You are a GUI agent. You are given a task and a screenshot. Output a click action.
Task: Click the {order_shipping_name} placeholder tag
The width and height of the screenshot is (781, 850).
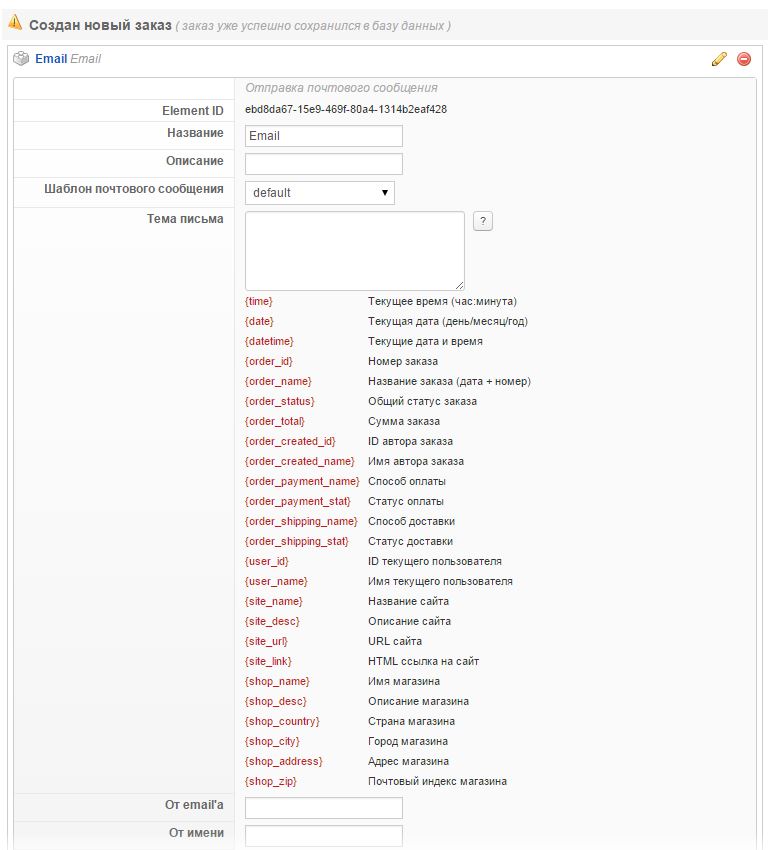pos(301,522)
